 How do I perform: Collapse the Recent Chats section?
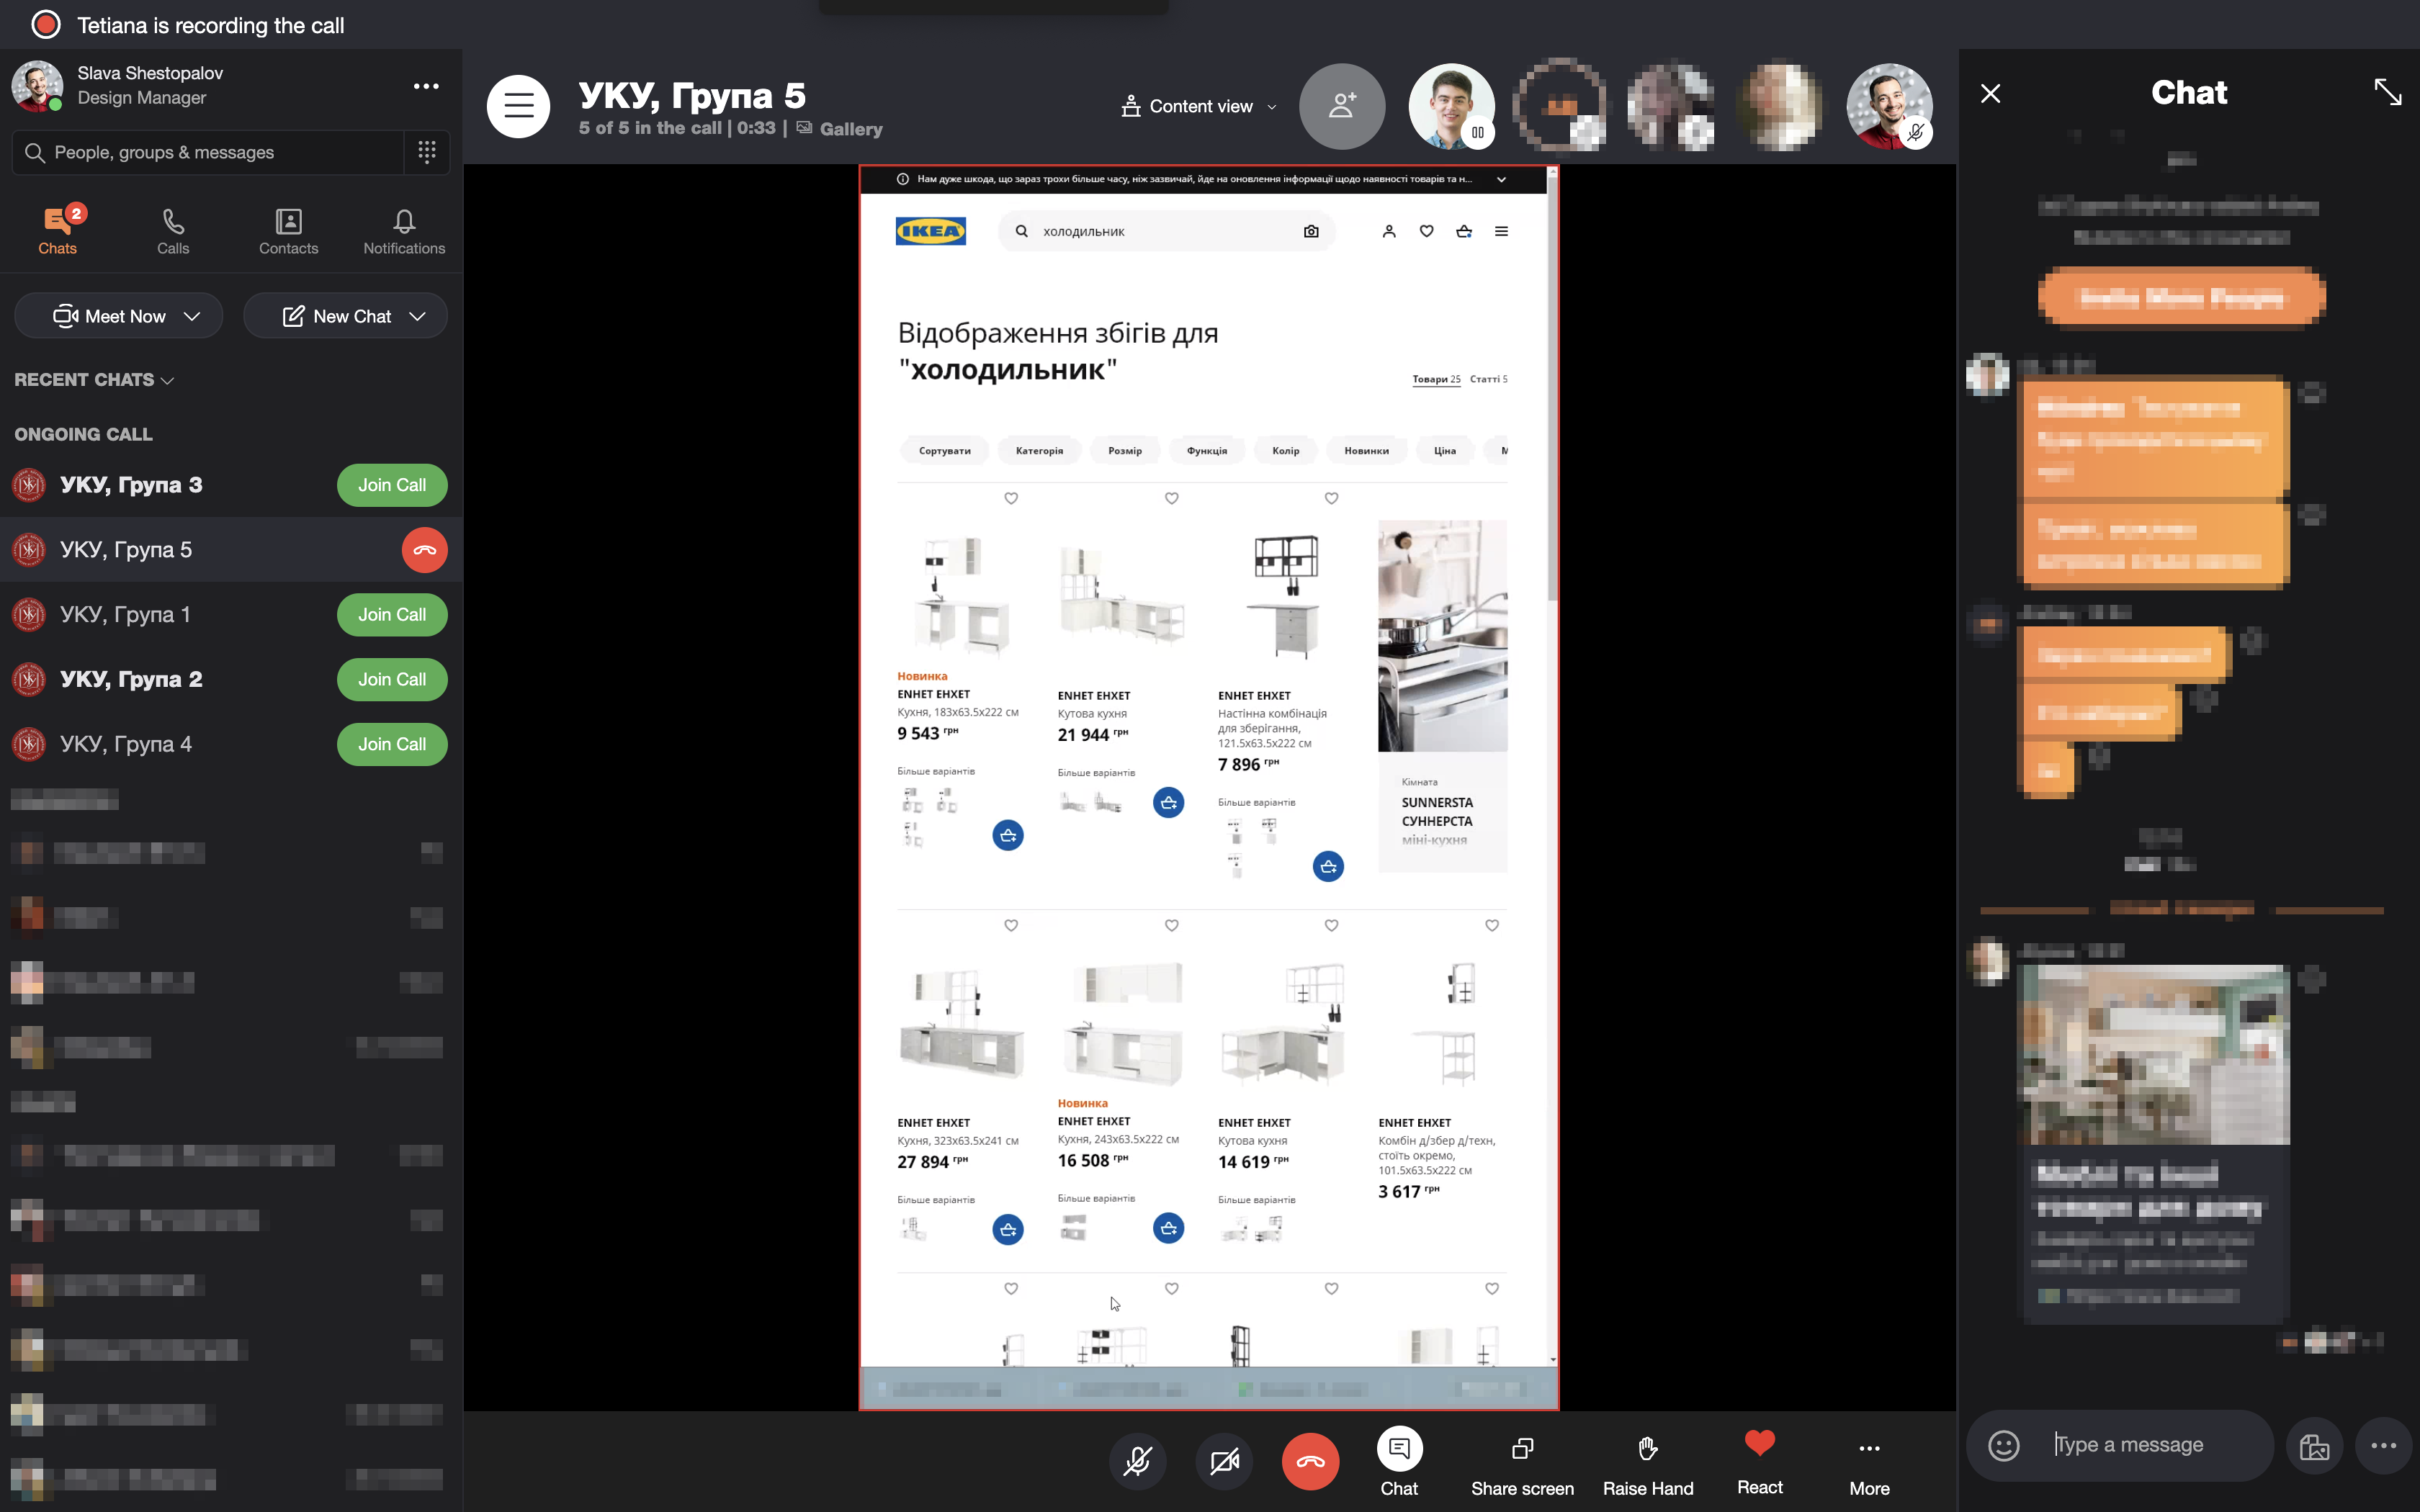point(168,380)
